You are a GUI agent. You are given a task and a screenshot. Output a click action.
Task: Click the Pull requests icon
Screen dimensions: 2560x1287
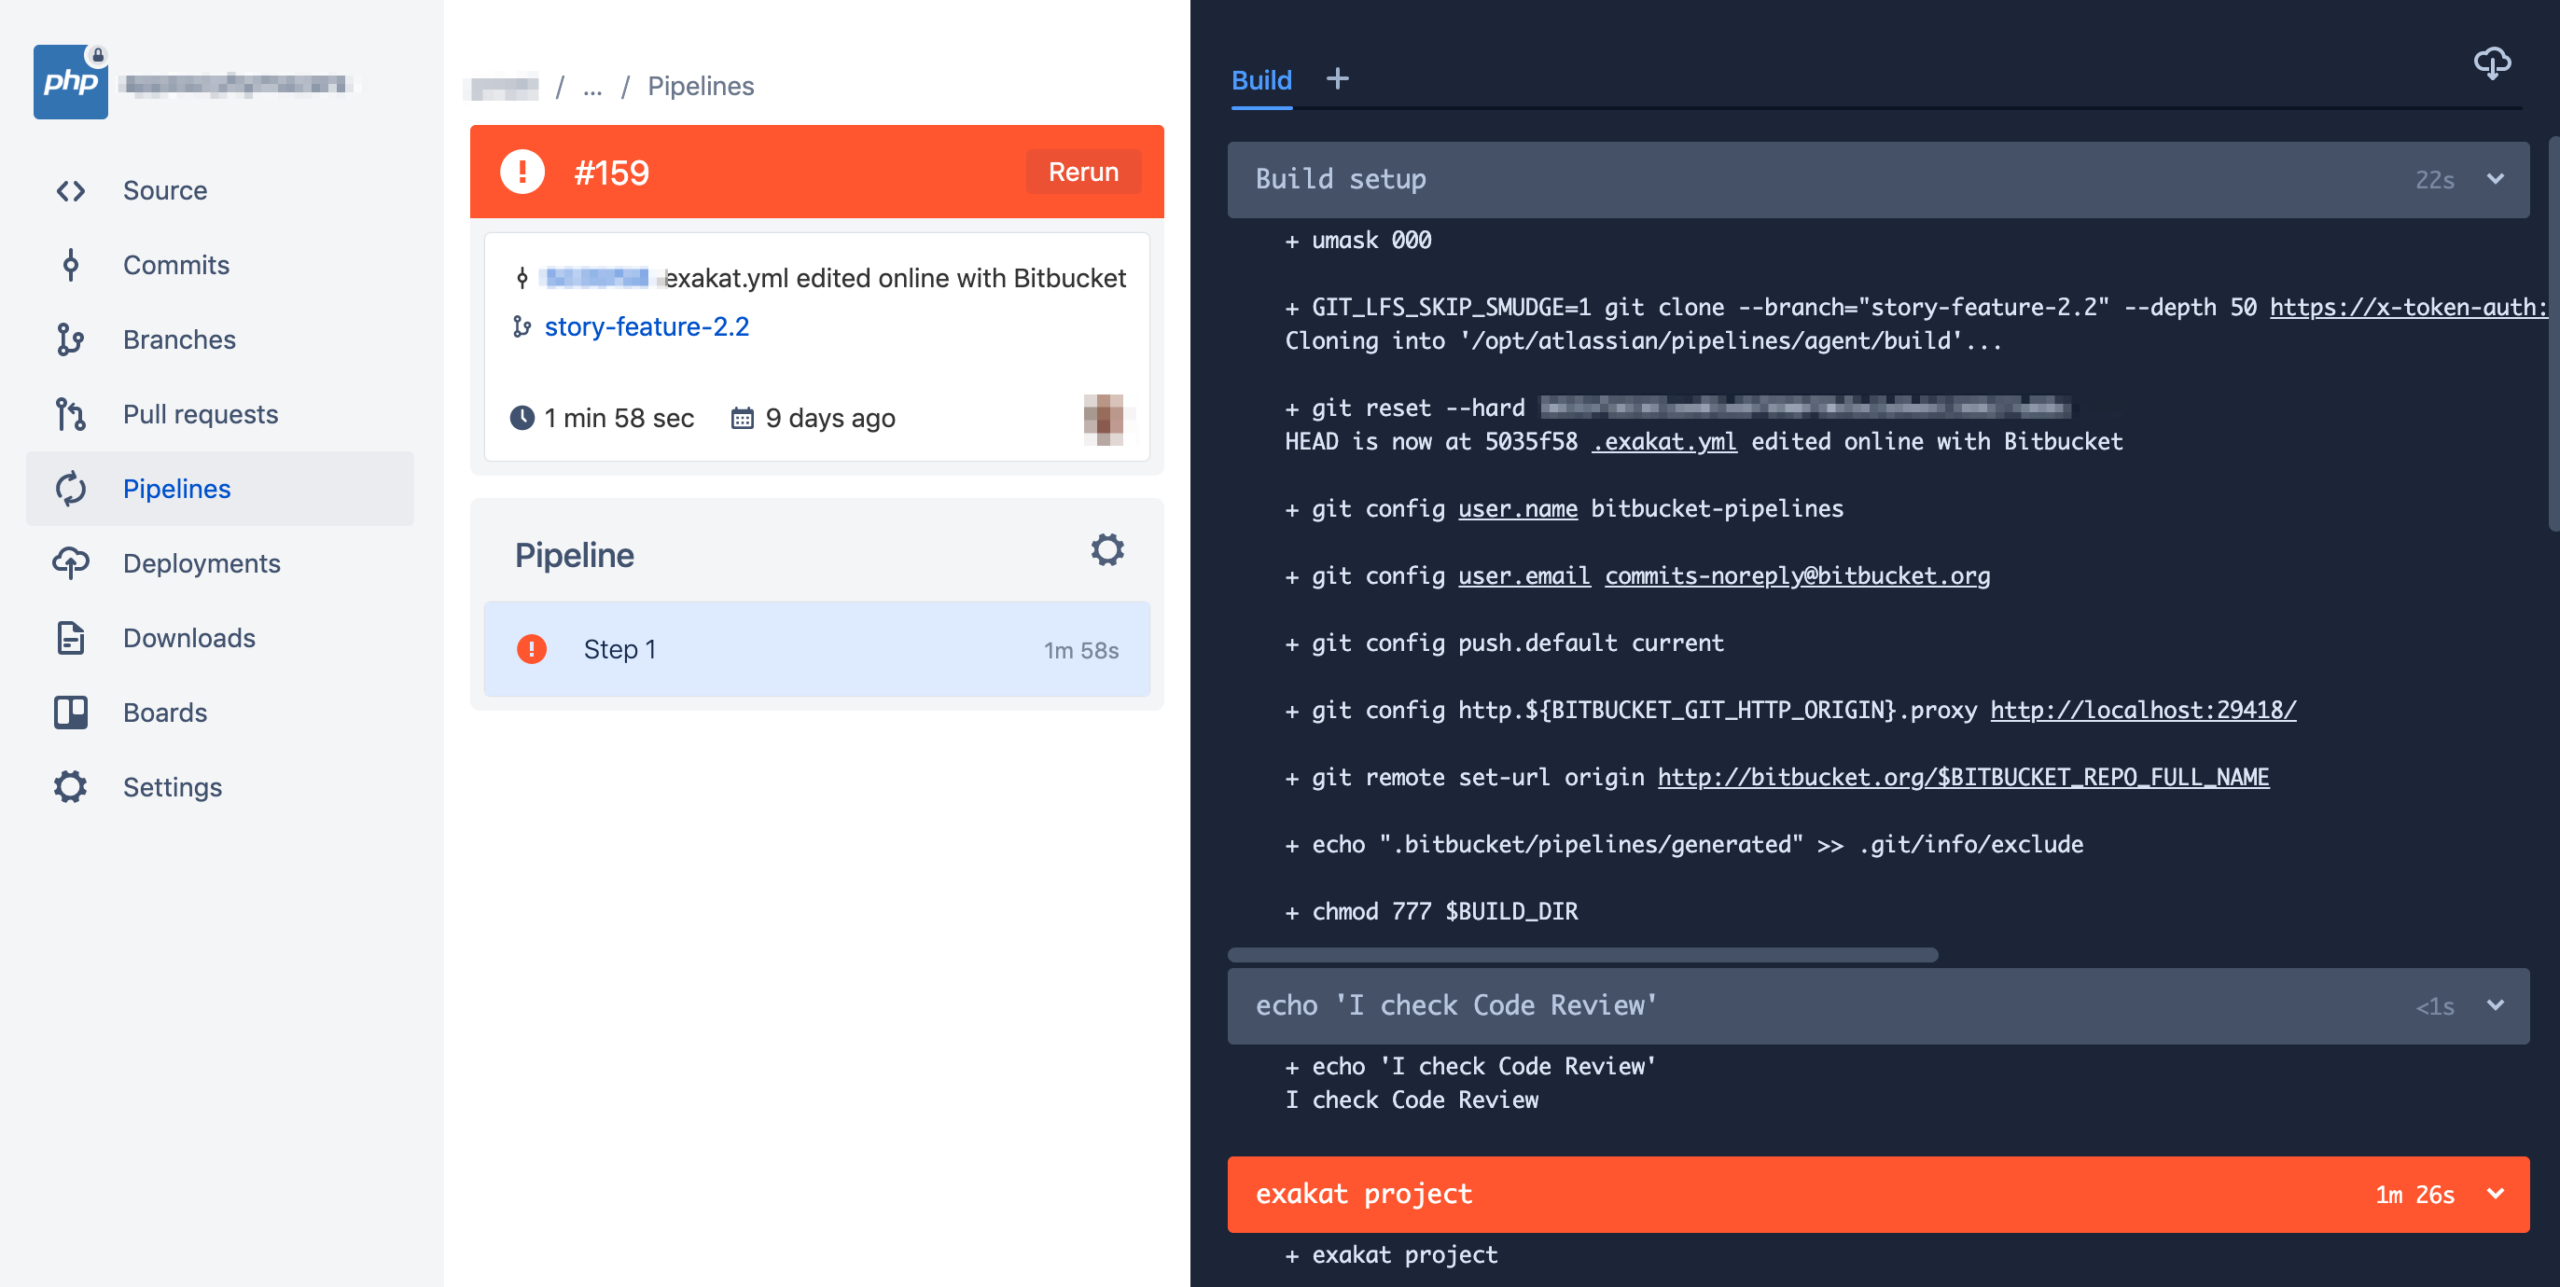click(x=70, y=414)
